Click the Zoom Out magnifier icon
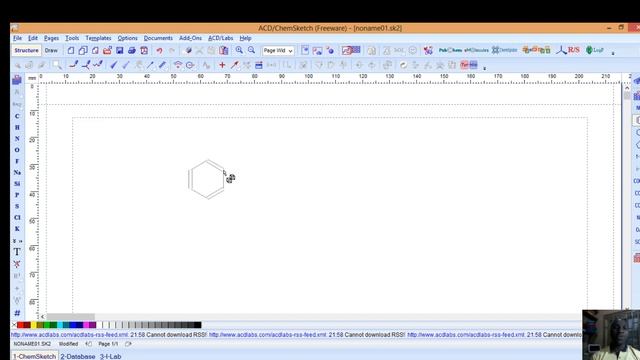 click(251, 50)
